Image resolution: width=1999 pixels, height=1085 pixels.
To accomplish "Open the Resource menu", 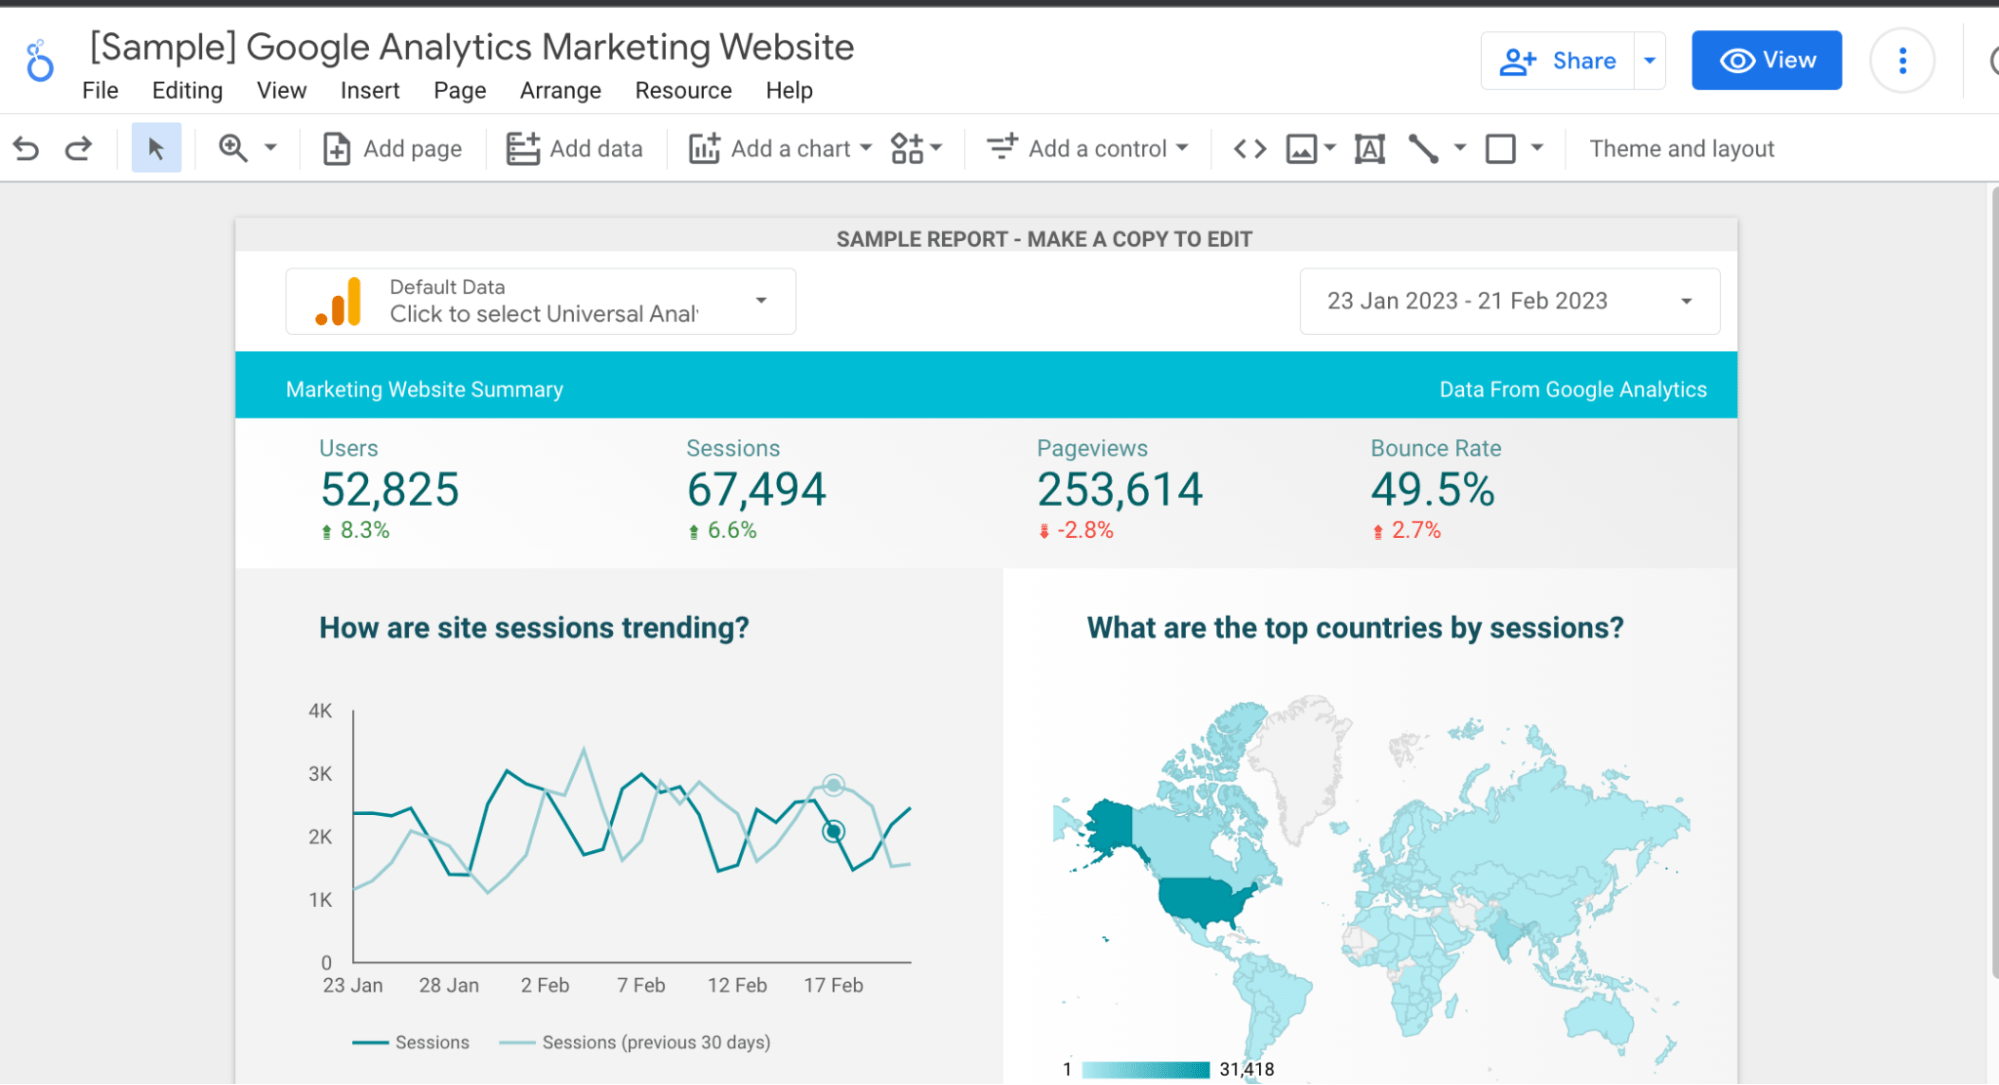I will [683, 91].
